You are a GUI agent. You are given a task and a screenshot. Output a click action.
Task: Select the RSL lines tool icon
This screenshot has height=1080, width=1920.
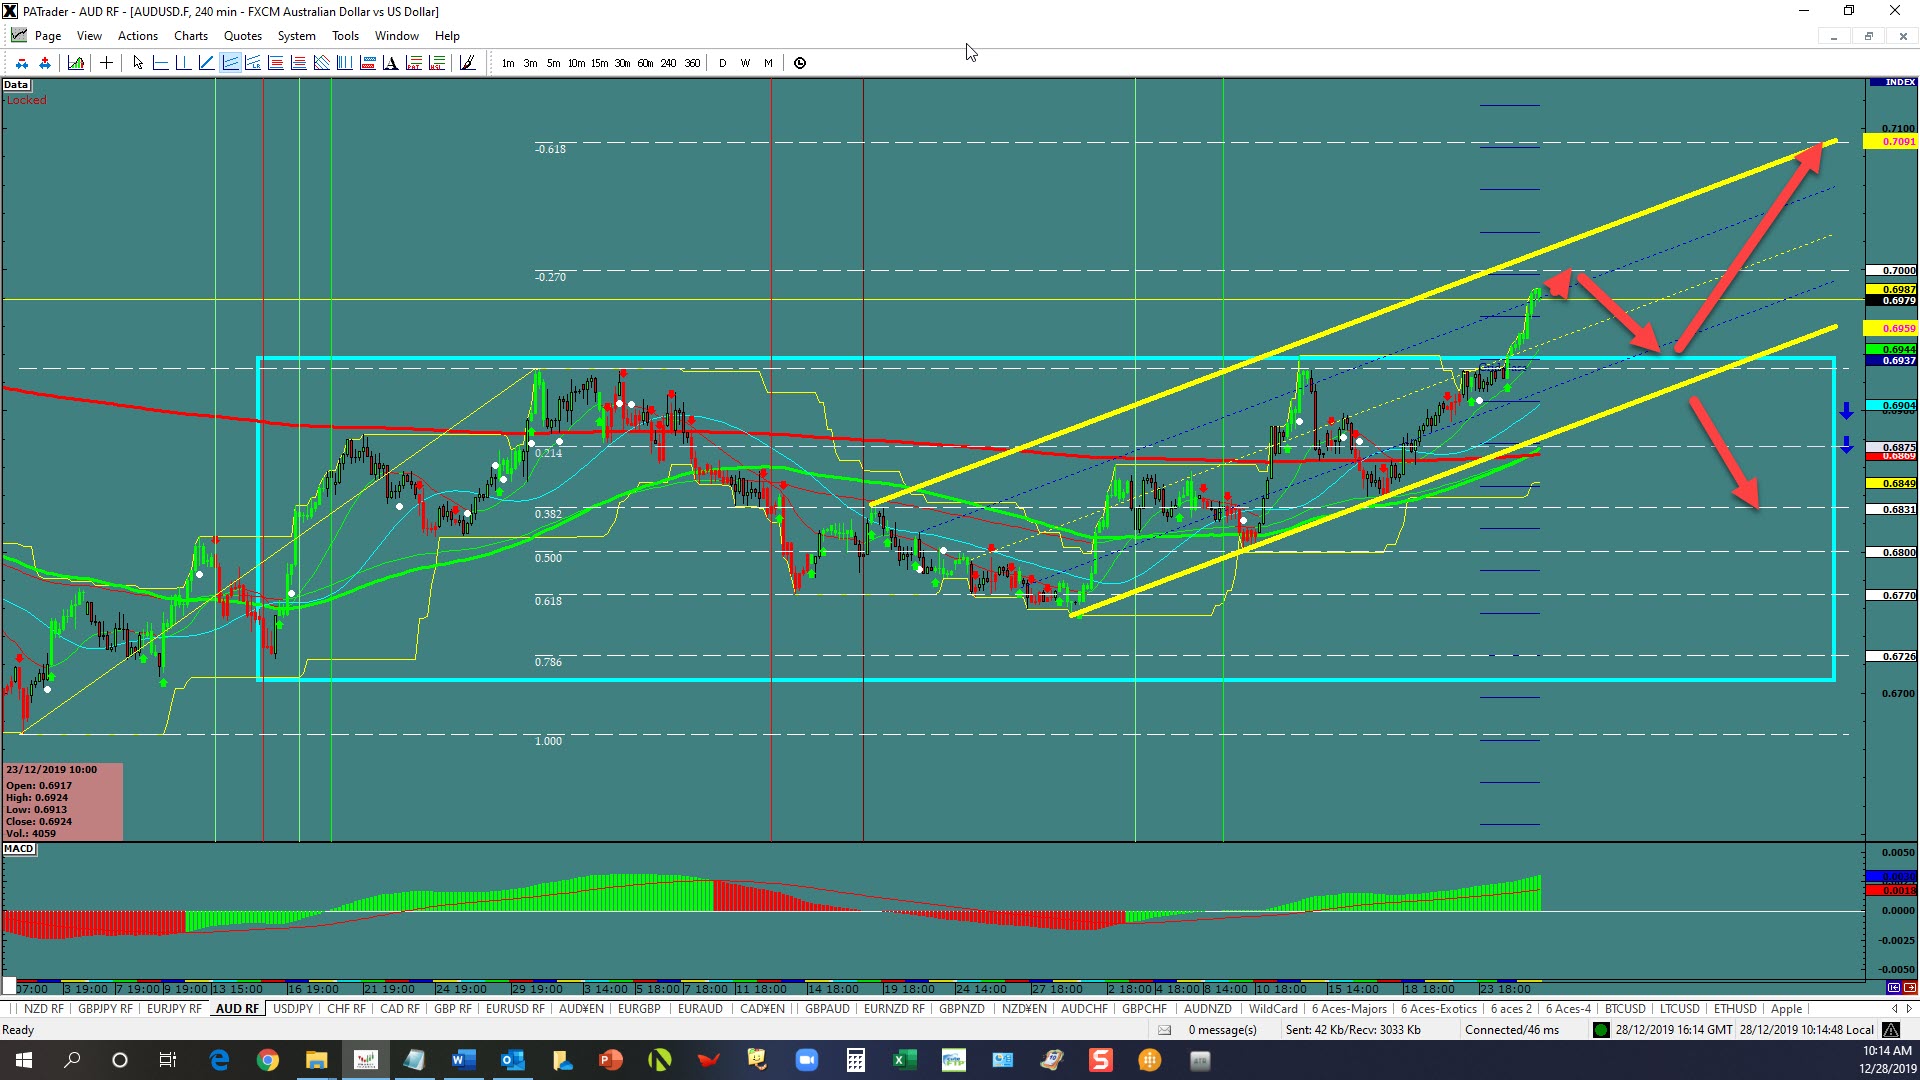[x=436, y=63]
